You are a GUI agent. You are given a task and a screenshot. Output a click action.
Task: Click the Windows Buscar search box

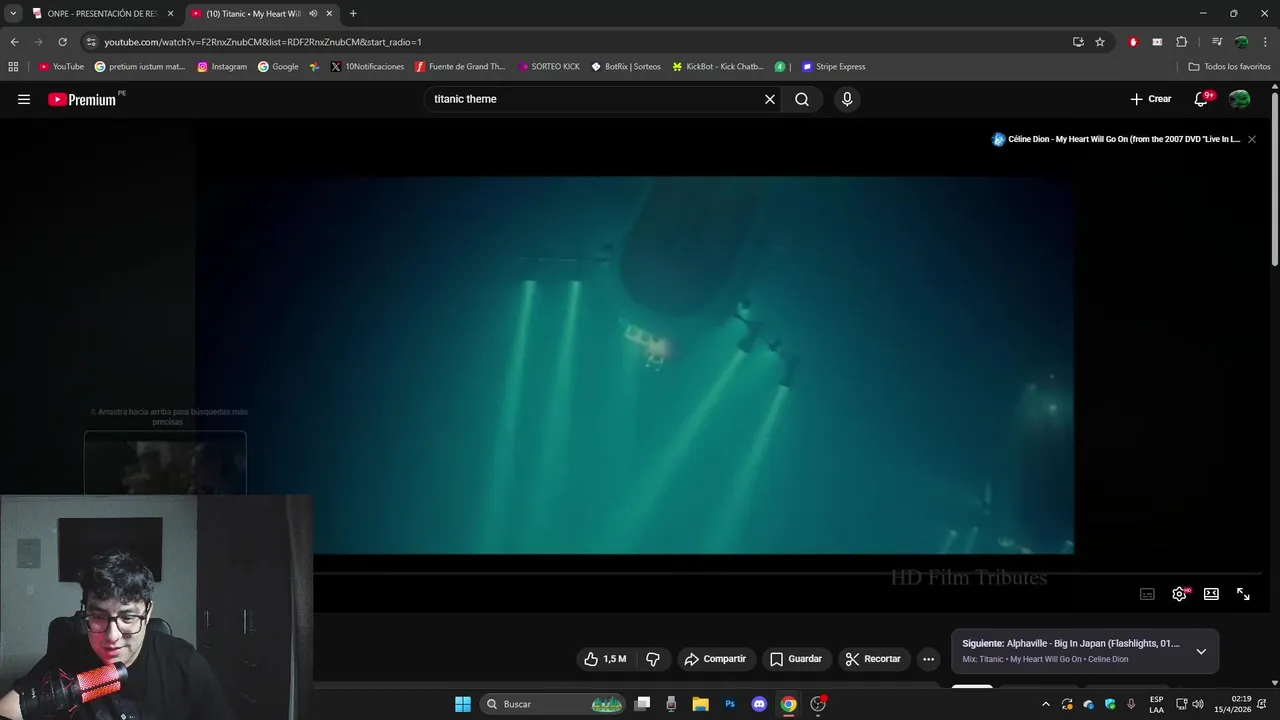tap(553, 704)
